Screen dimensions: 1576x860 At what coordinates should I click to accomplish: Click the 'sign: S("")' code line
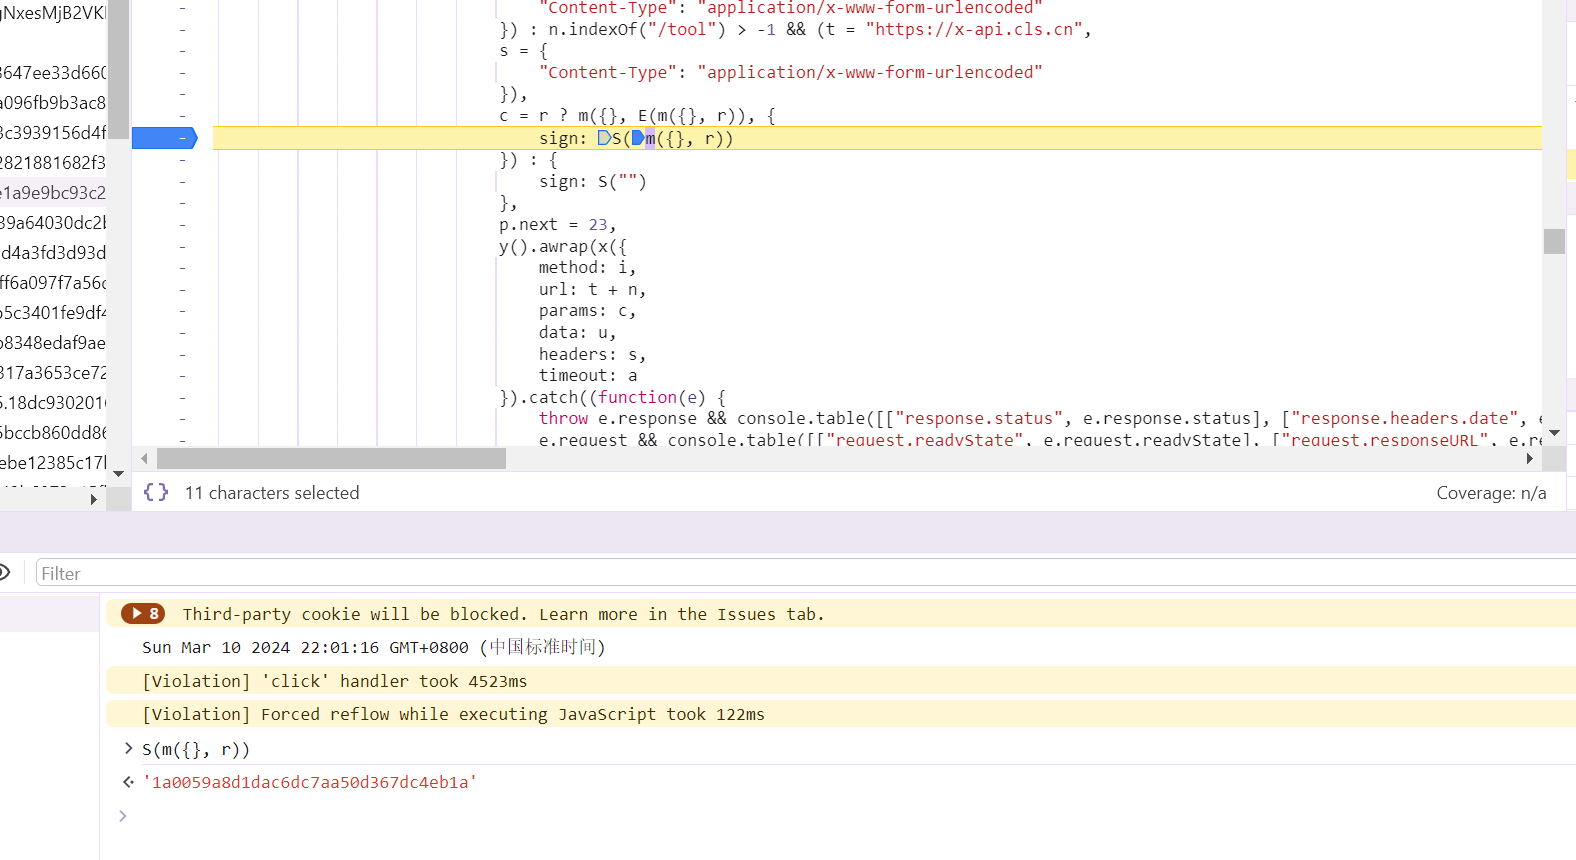click(592, 181)
